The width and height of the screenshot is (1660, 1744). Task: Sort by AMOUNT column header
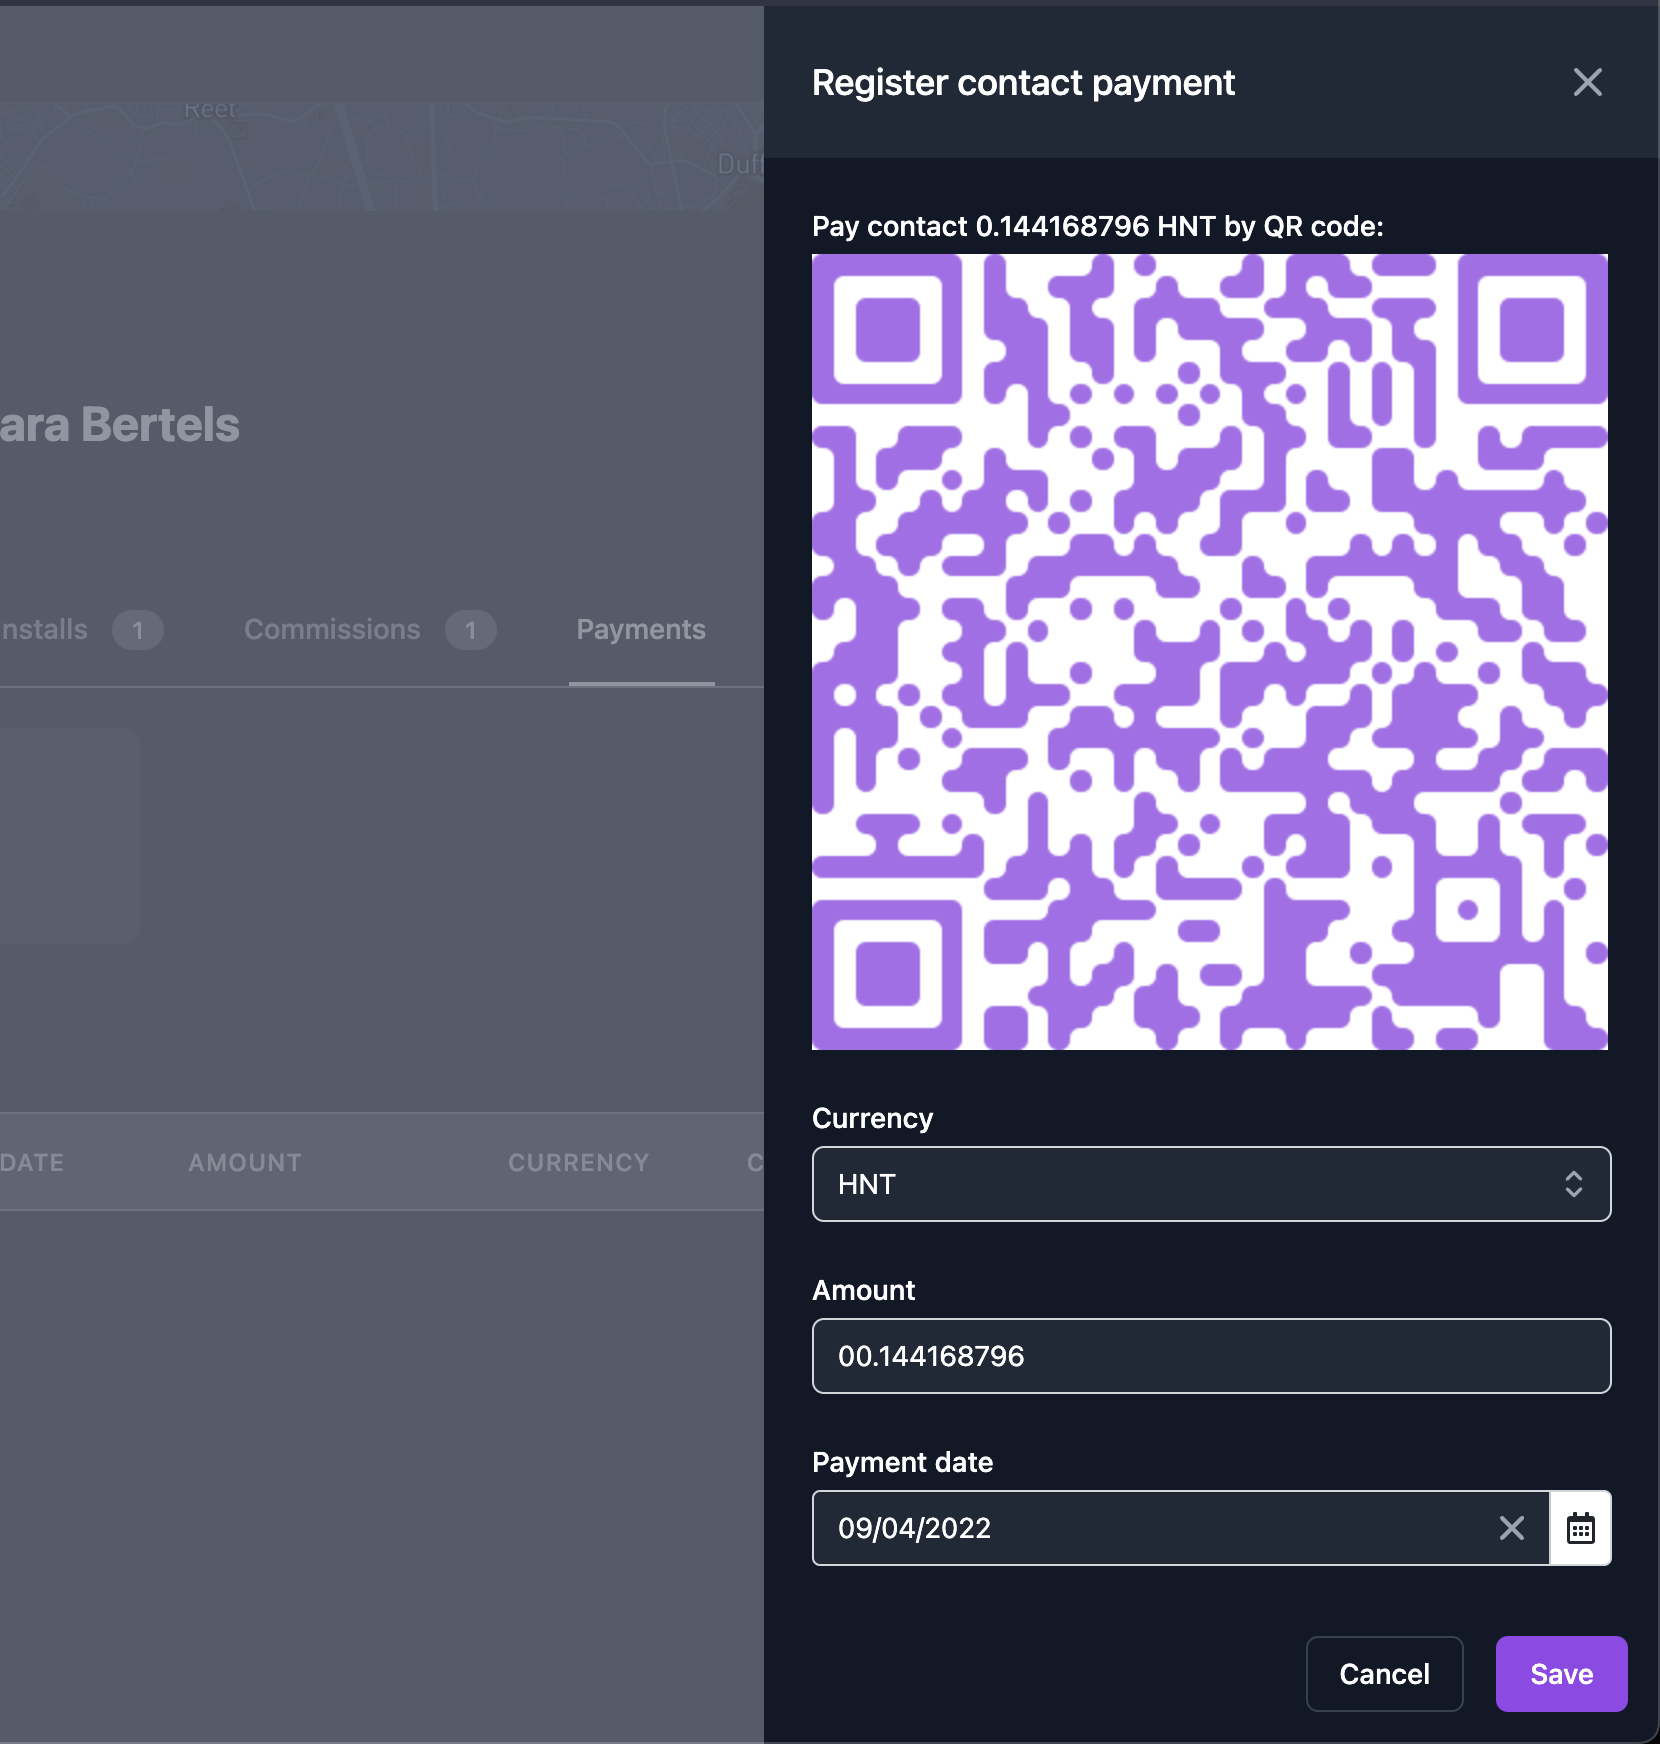pos(245,1163)
